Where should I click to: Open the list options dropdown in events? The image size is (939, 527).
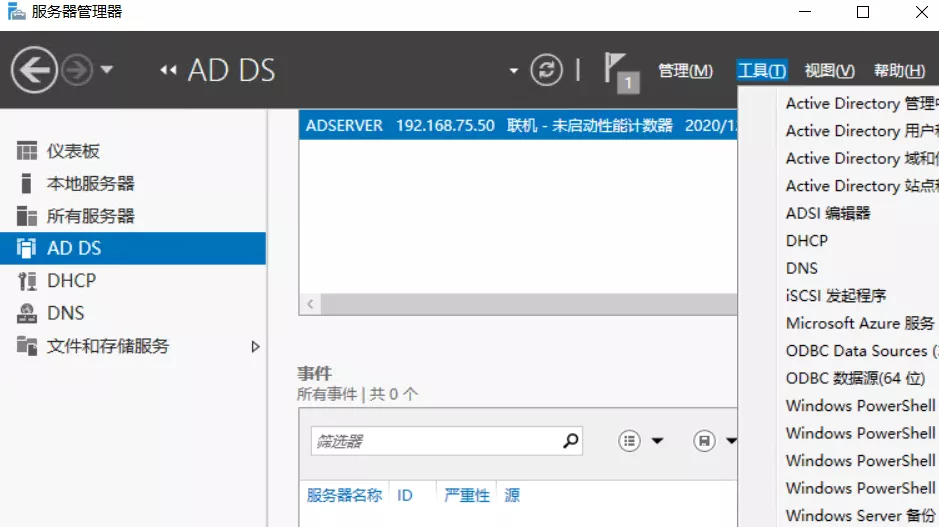[641, 441]
